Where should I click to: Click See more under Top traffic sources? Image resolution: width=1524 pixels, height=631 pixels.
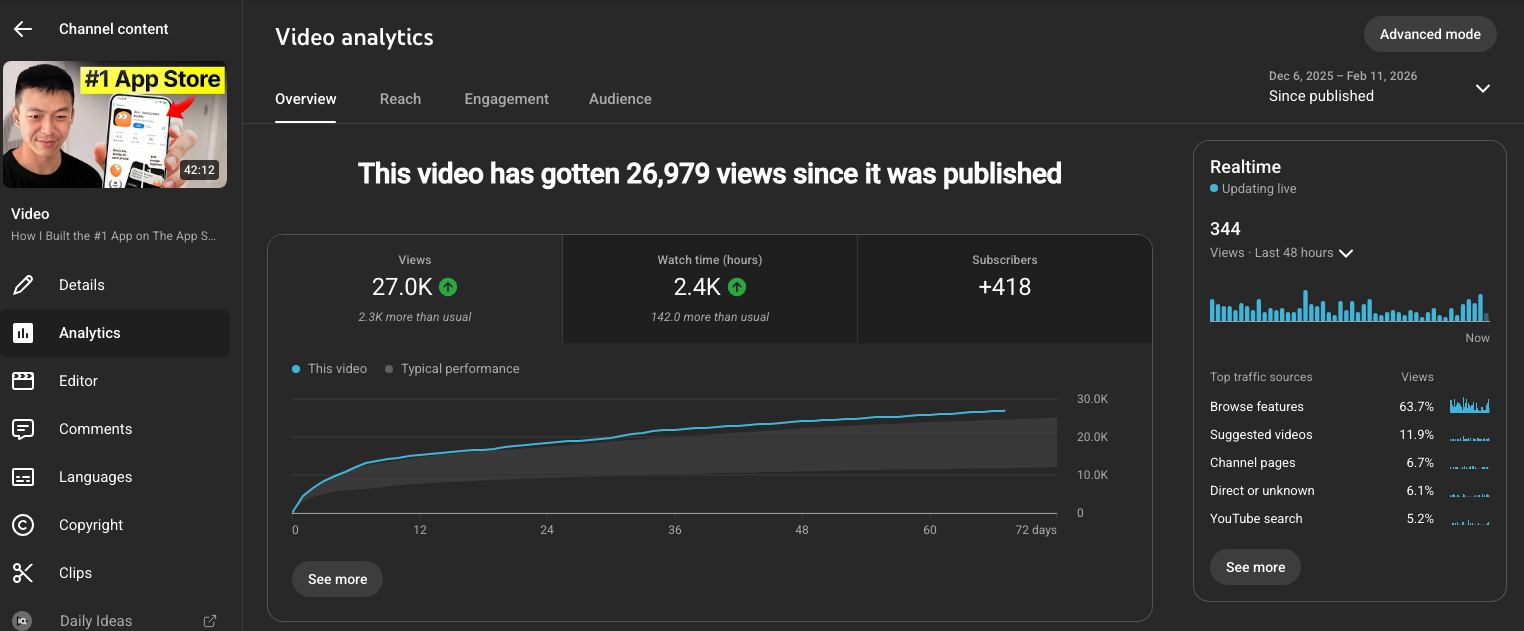(x=1255, y=567)
